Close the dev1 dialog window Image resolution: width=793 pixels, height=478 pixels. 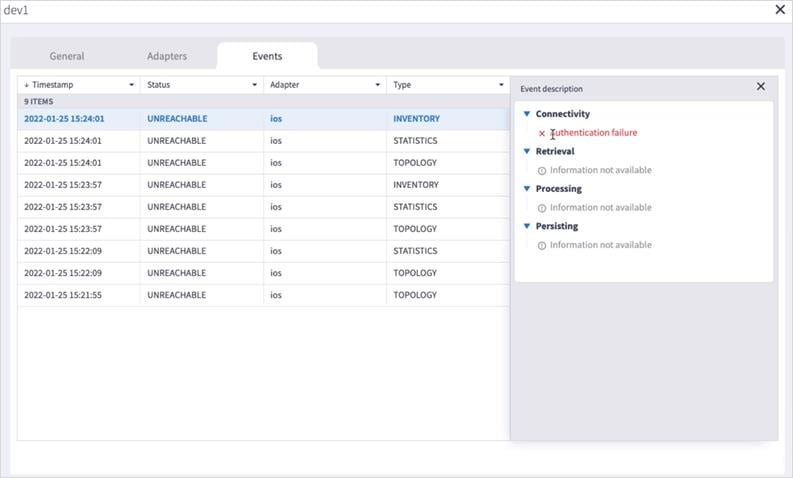pyautogui.click(x=780, y=9)
